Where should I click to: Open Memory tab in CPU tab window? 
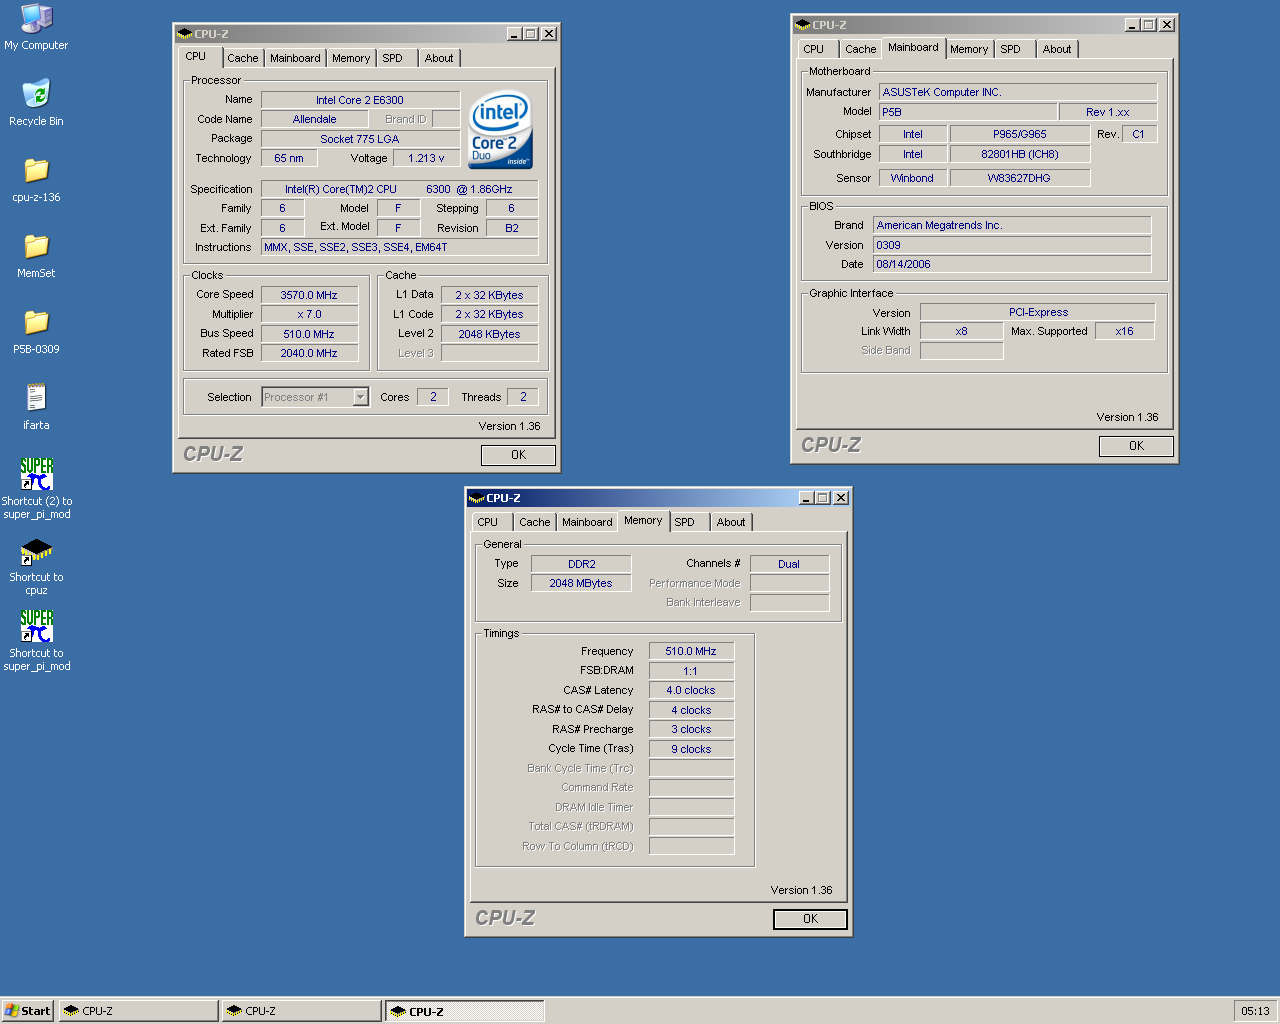[351, 58]
